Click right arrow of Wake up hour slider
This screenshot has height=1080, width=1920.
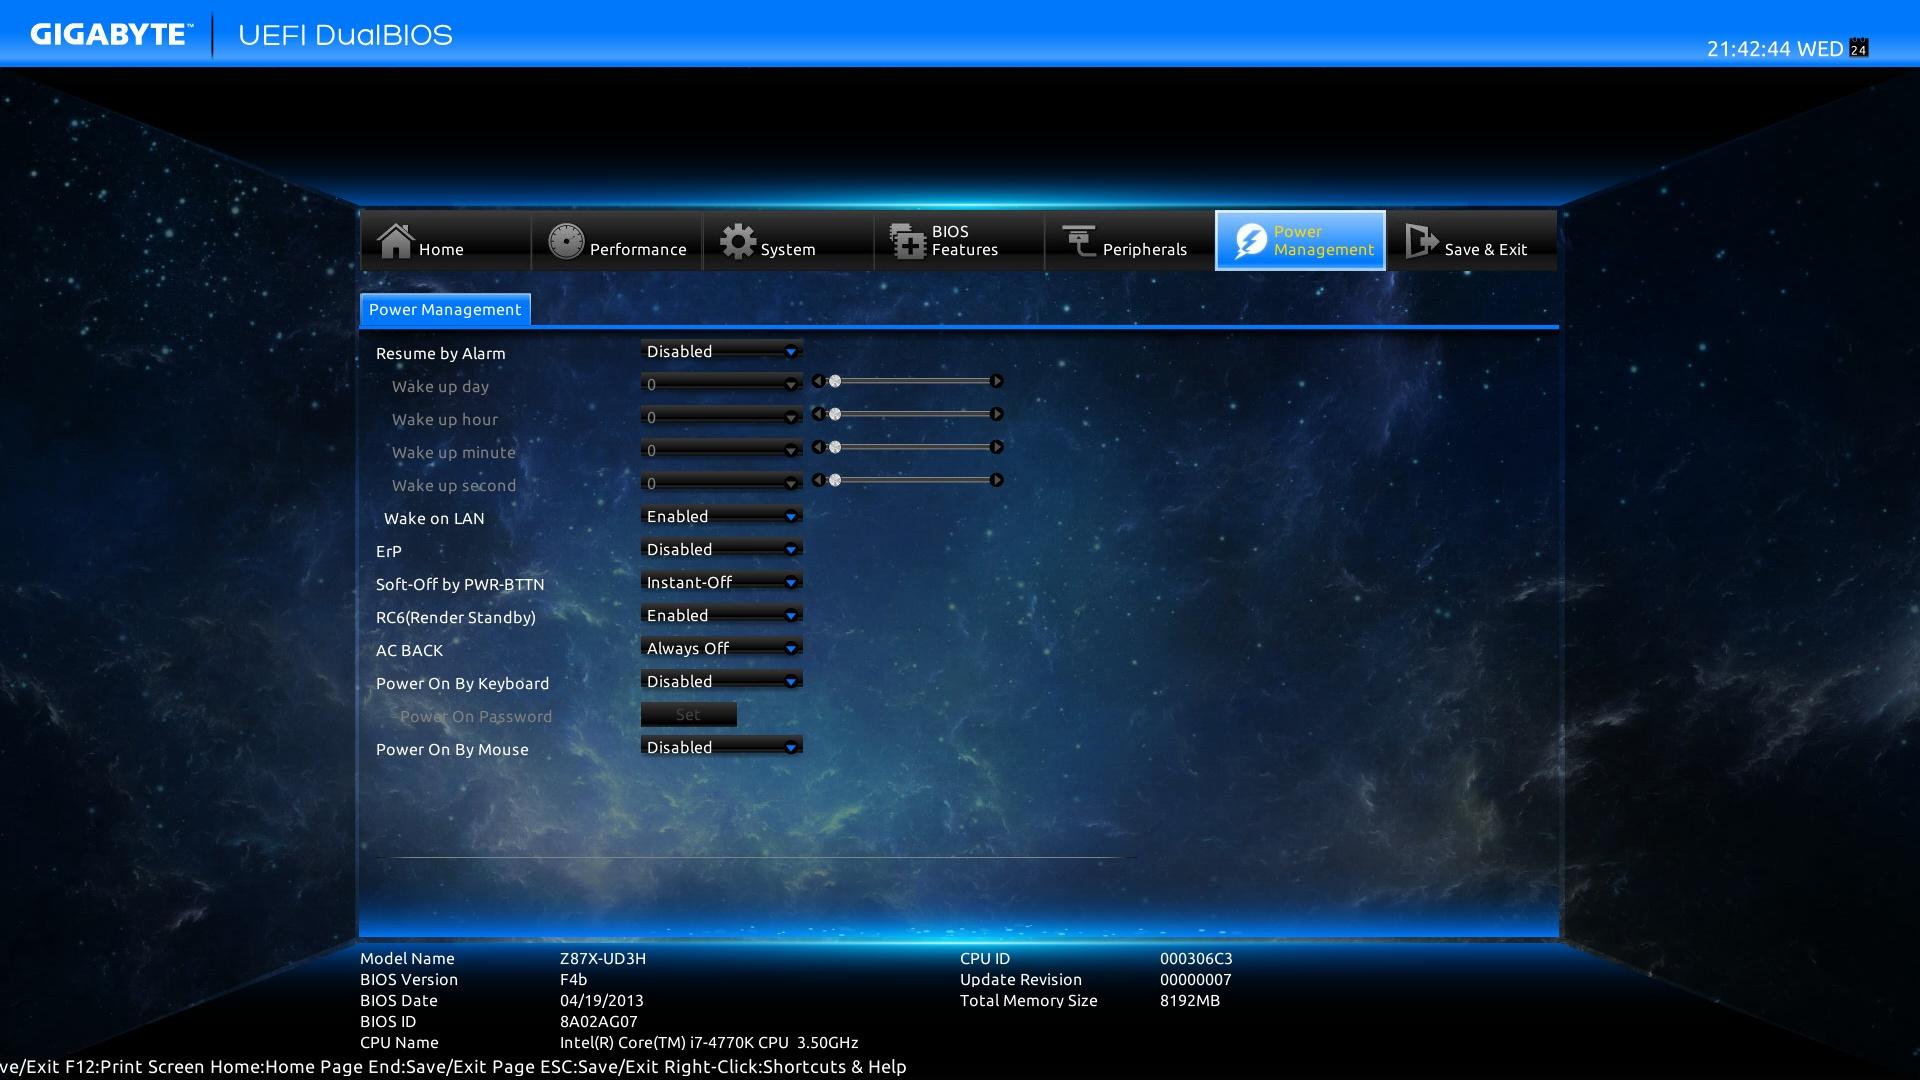pyautogui.click(x=996, y=414)
